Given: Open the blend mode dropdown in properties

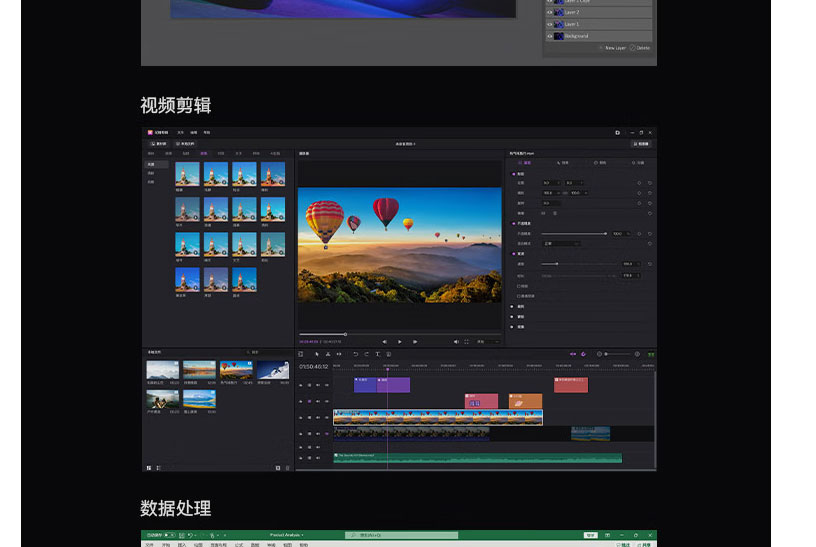Looking at the screenshot, I should coord(562,244).
